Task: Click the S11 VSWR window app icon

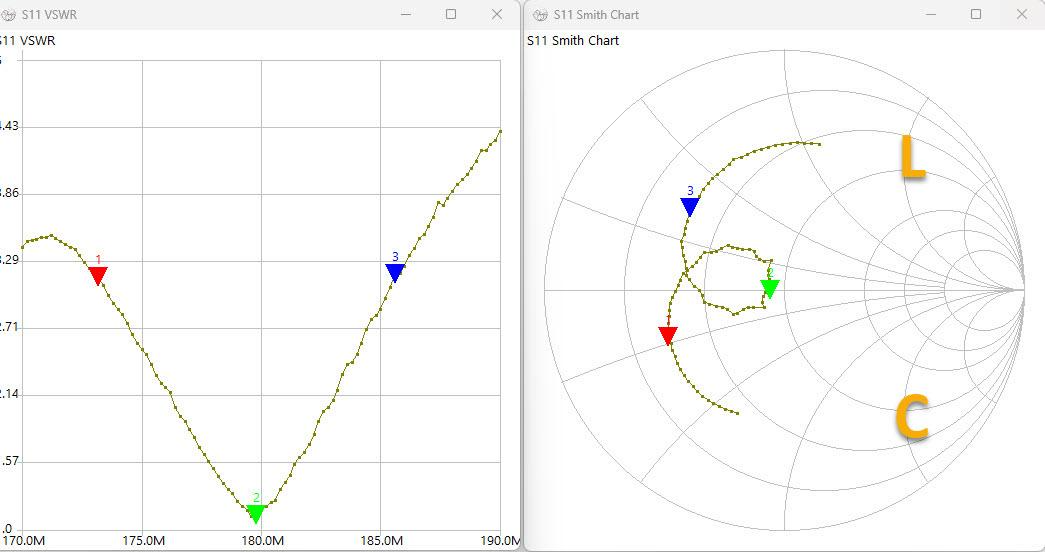Action: click(9, 15)
